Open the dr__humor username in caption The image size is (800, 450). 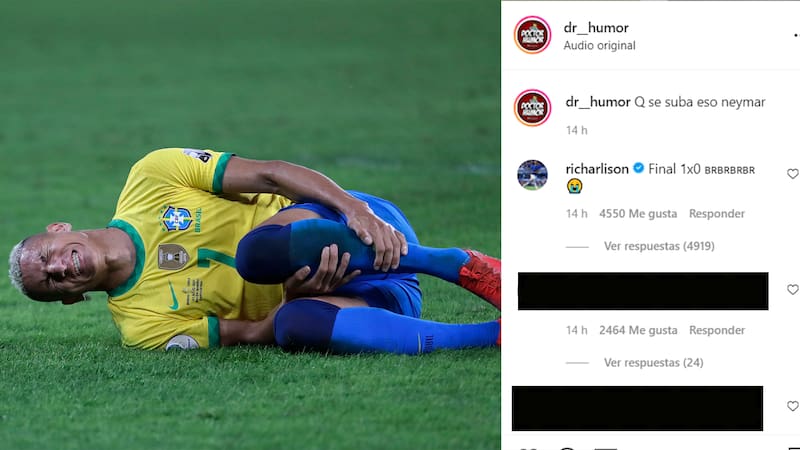(x=597, y=102)
